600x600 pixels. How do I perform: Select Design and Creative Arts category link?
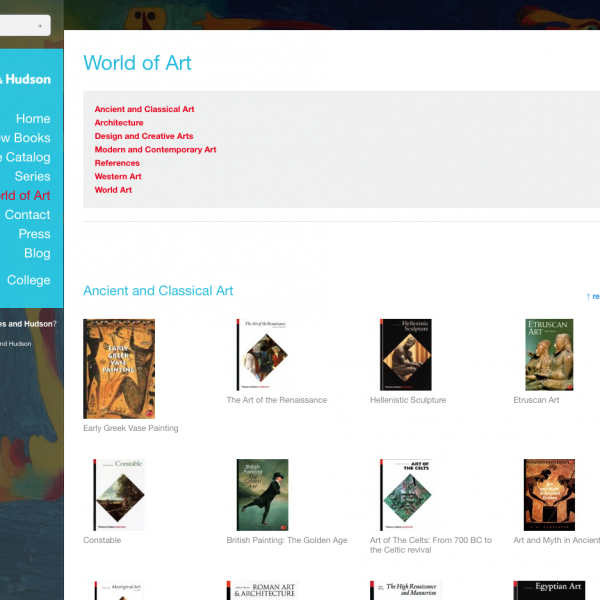point(144,136)
